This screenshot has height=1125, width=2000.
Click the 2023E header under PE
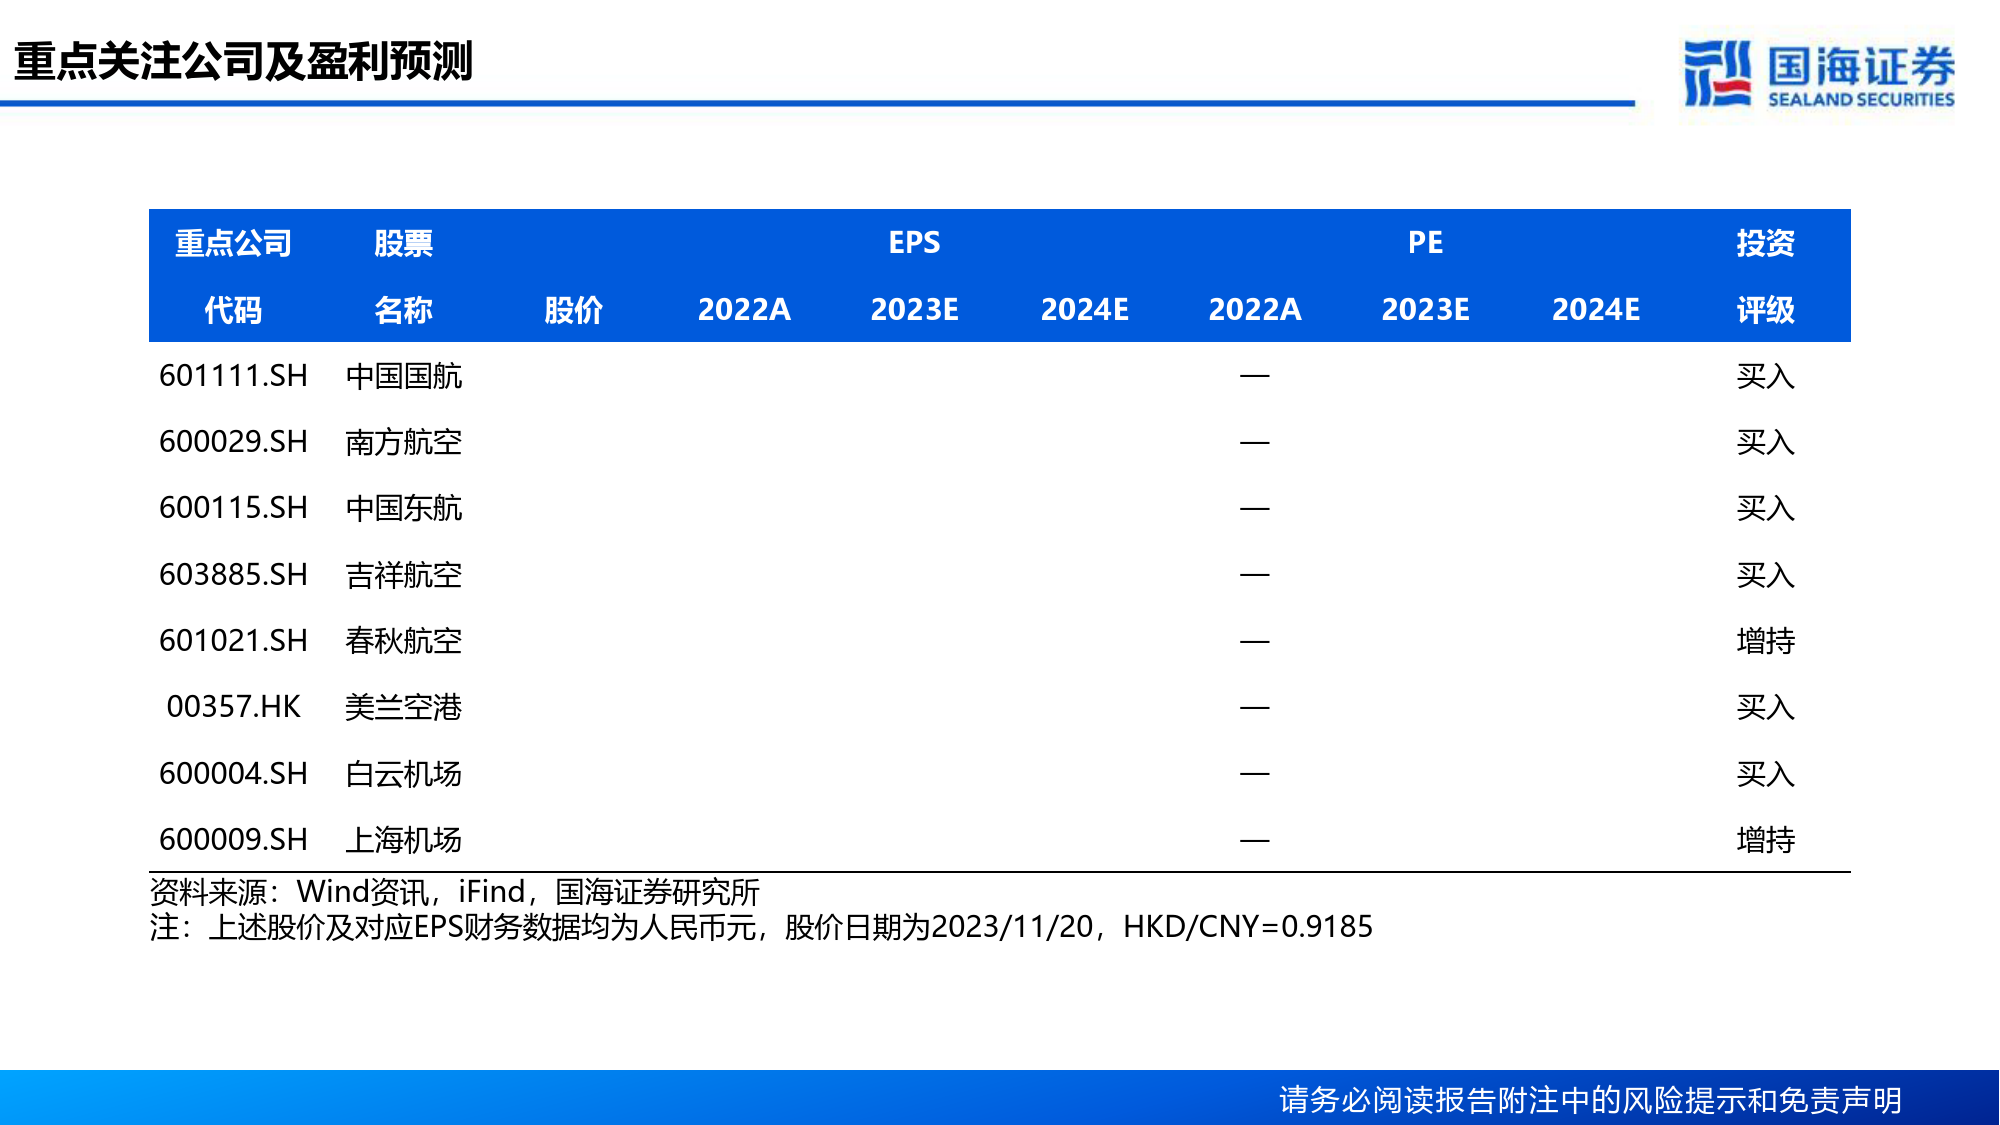tap(1426, 310)
